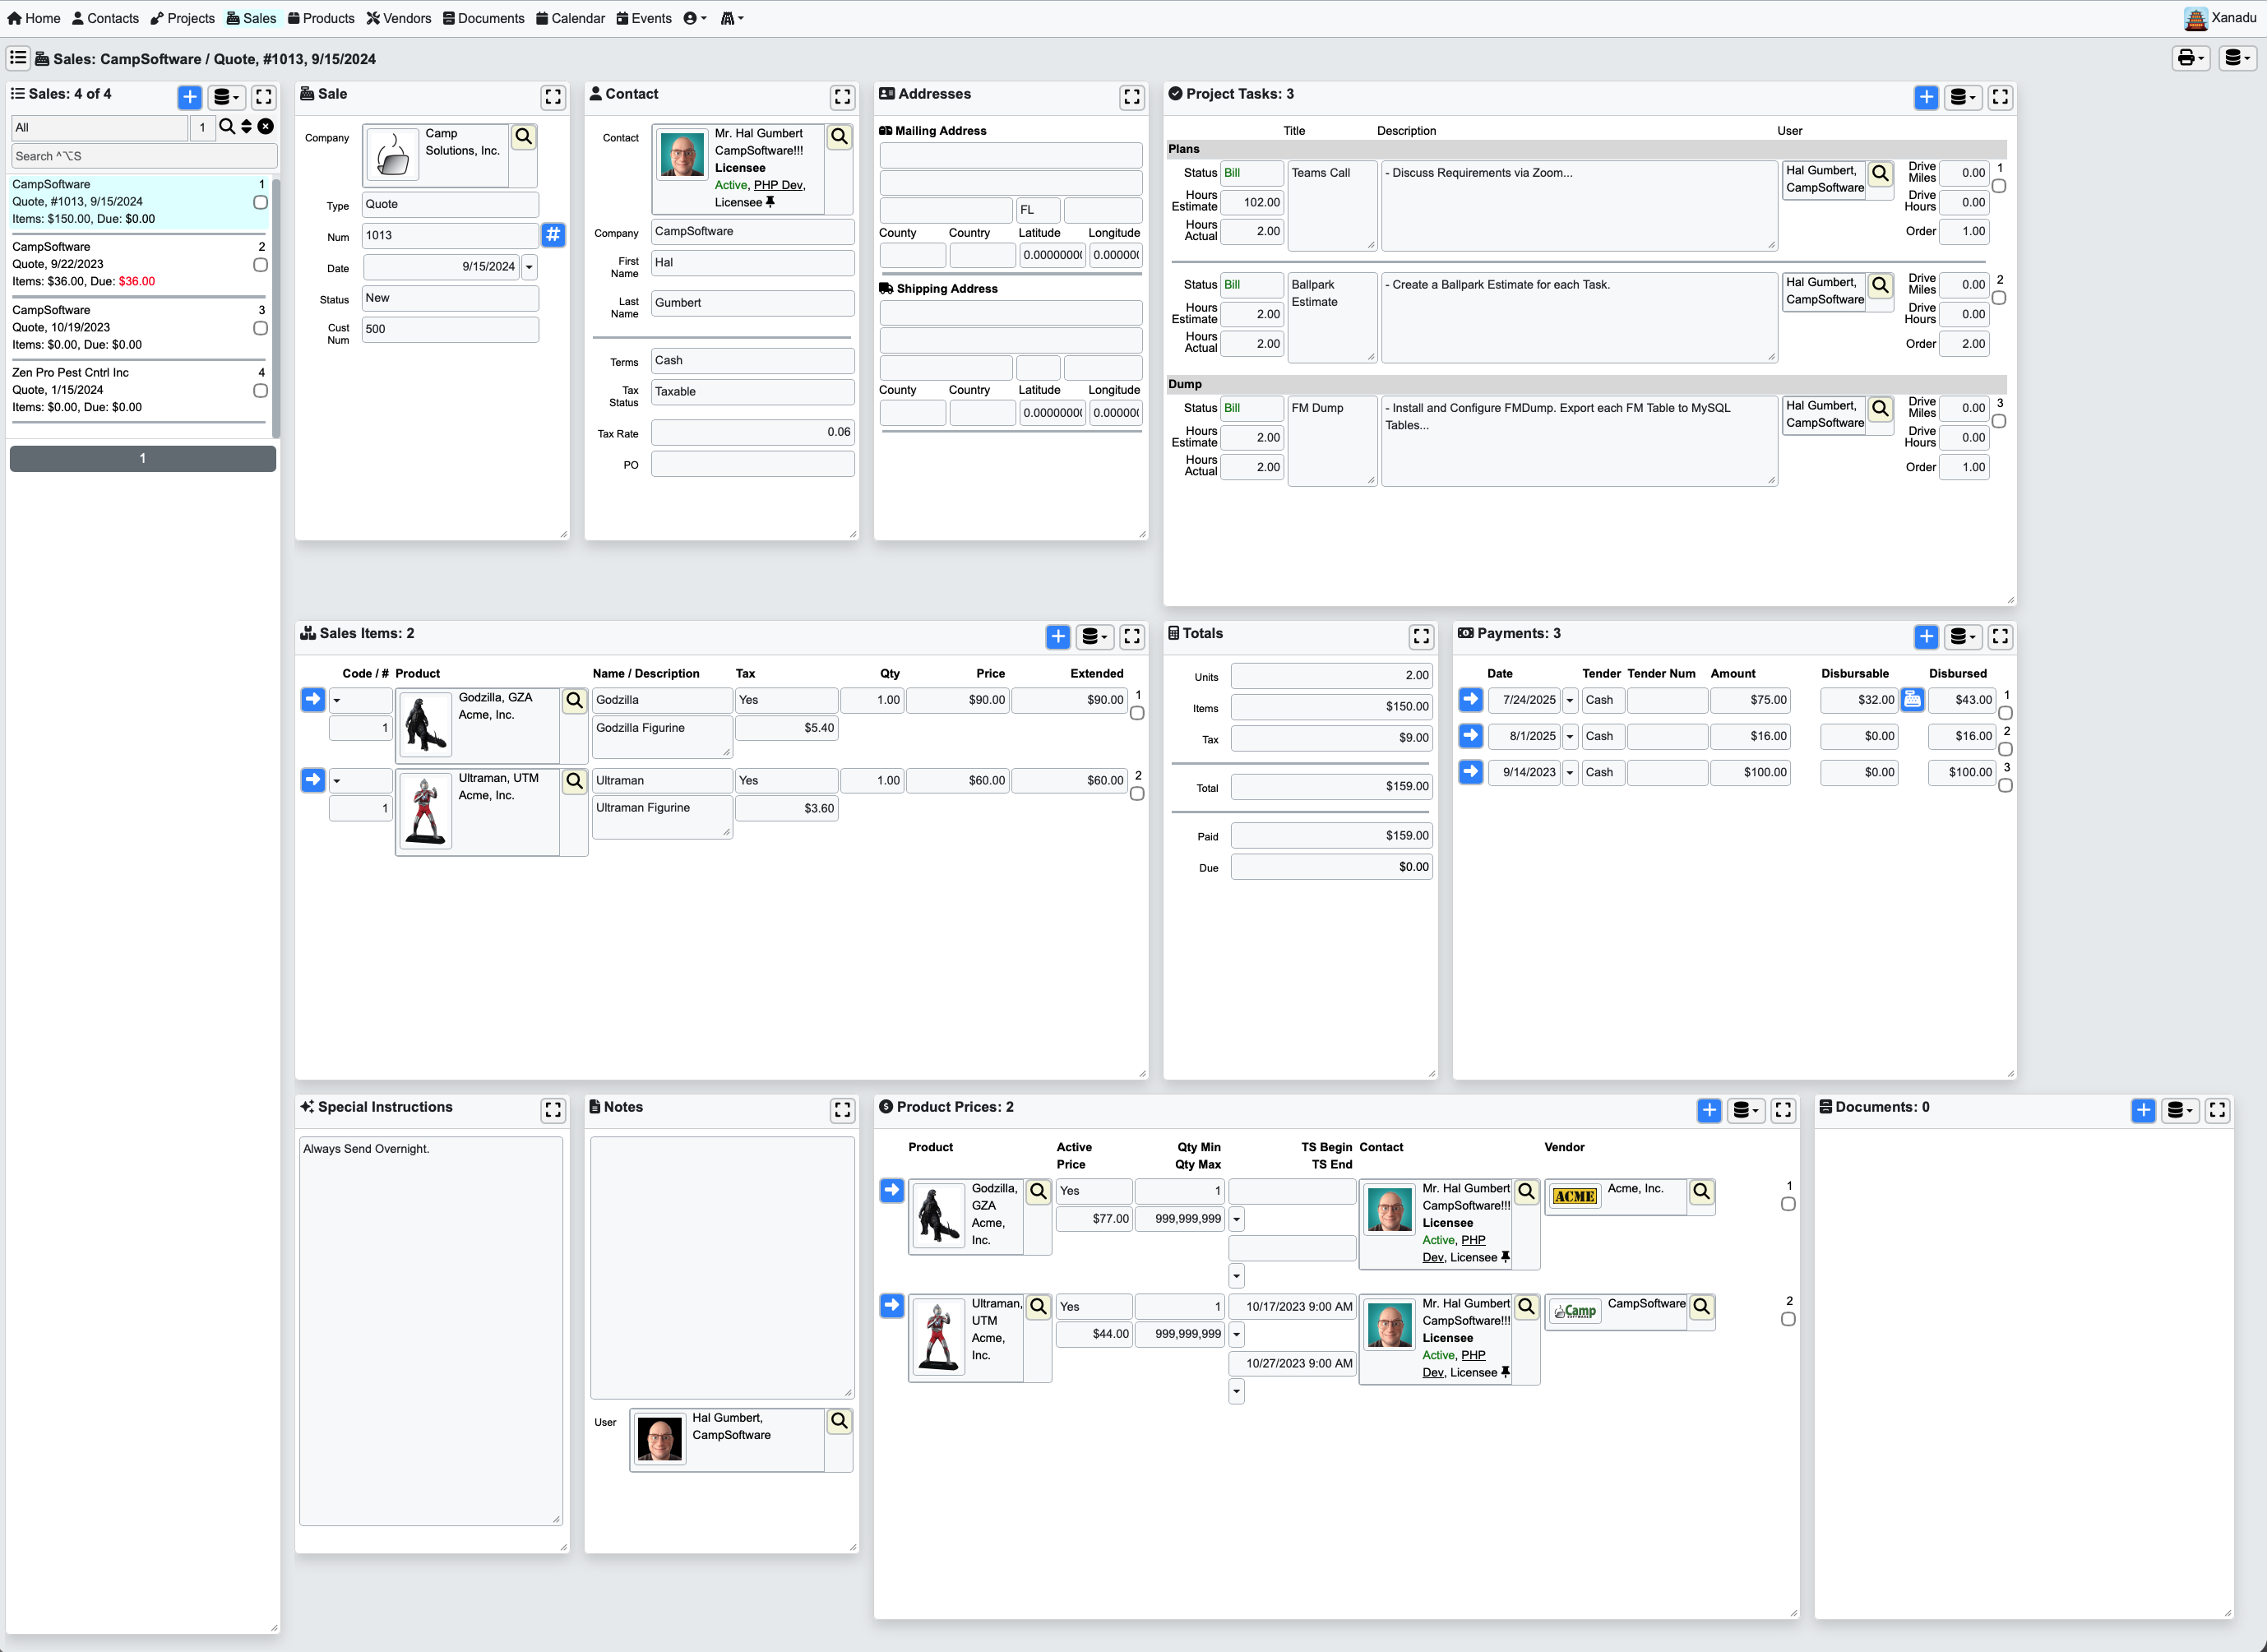
Task: Click the blue arrow on the Godzilla sales item
Action: coord(312,700)
